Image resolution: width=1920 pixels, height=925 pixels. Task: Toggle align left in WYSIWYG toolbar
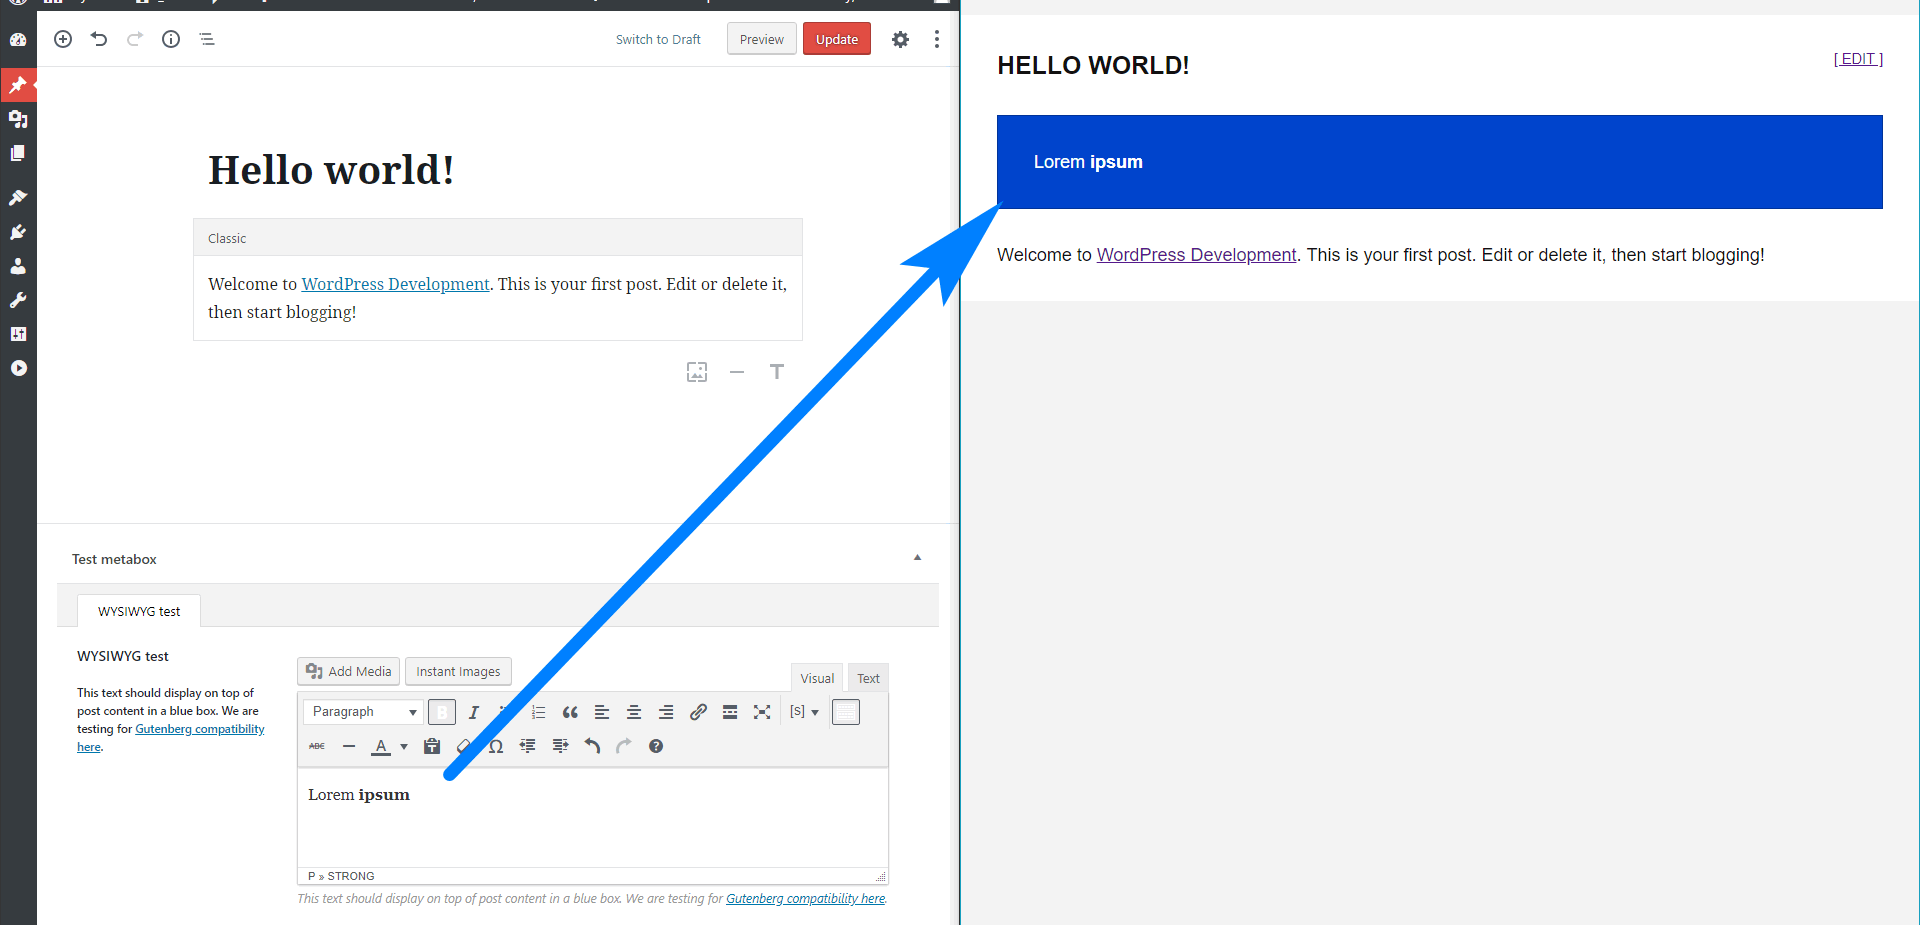pos(602,712)
